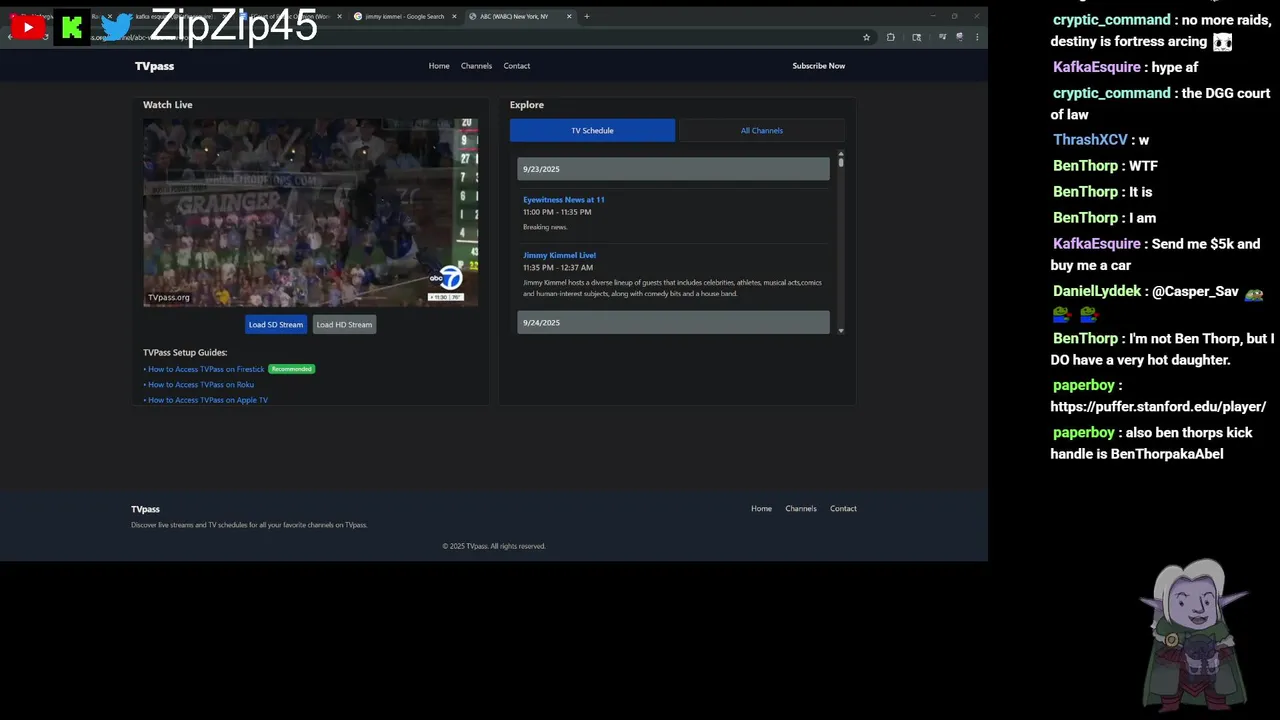Click DanielLyddek username in chat
The width and height of the screenshot is (1280, 720).
click(1096, 291)
